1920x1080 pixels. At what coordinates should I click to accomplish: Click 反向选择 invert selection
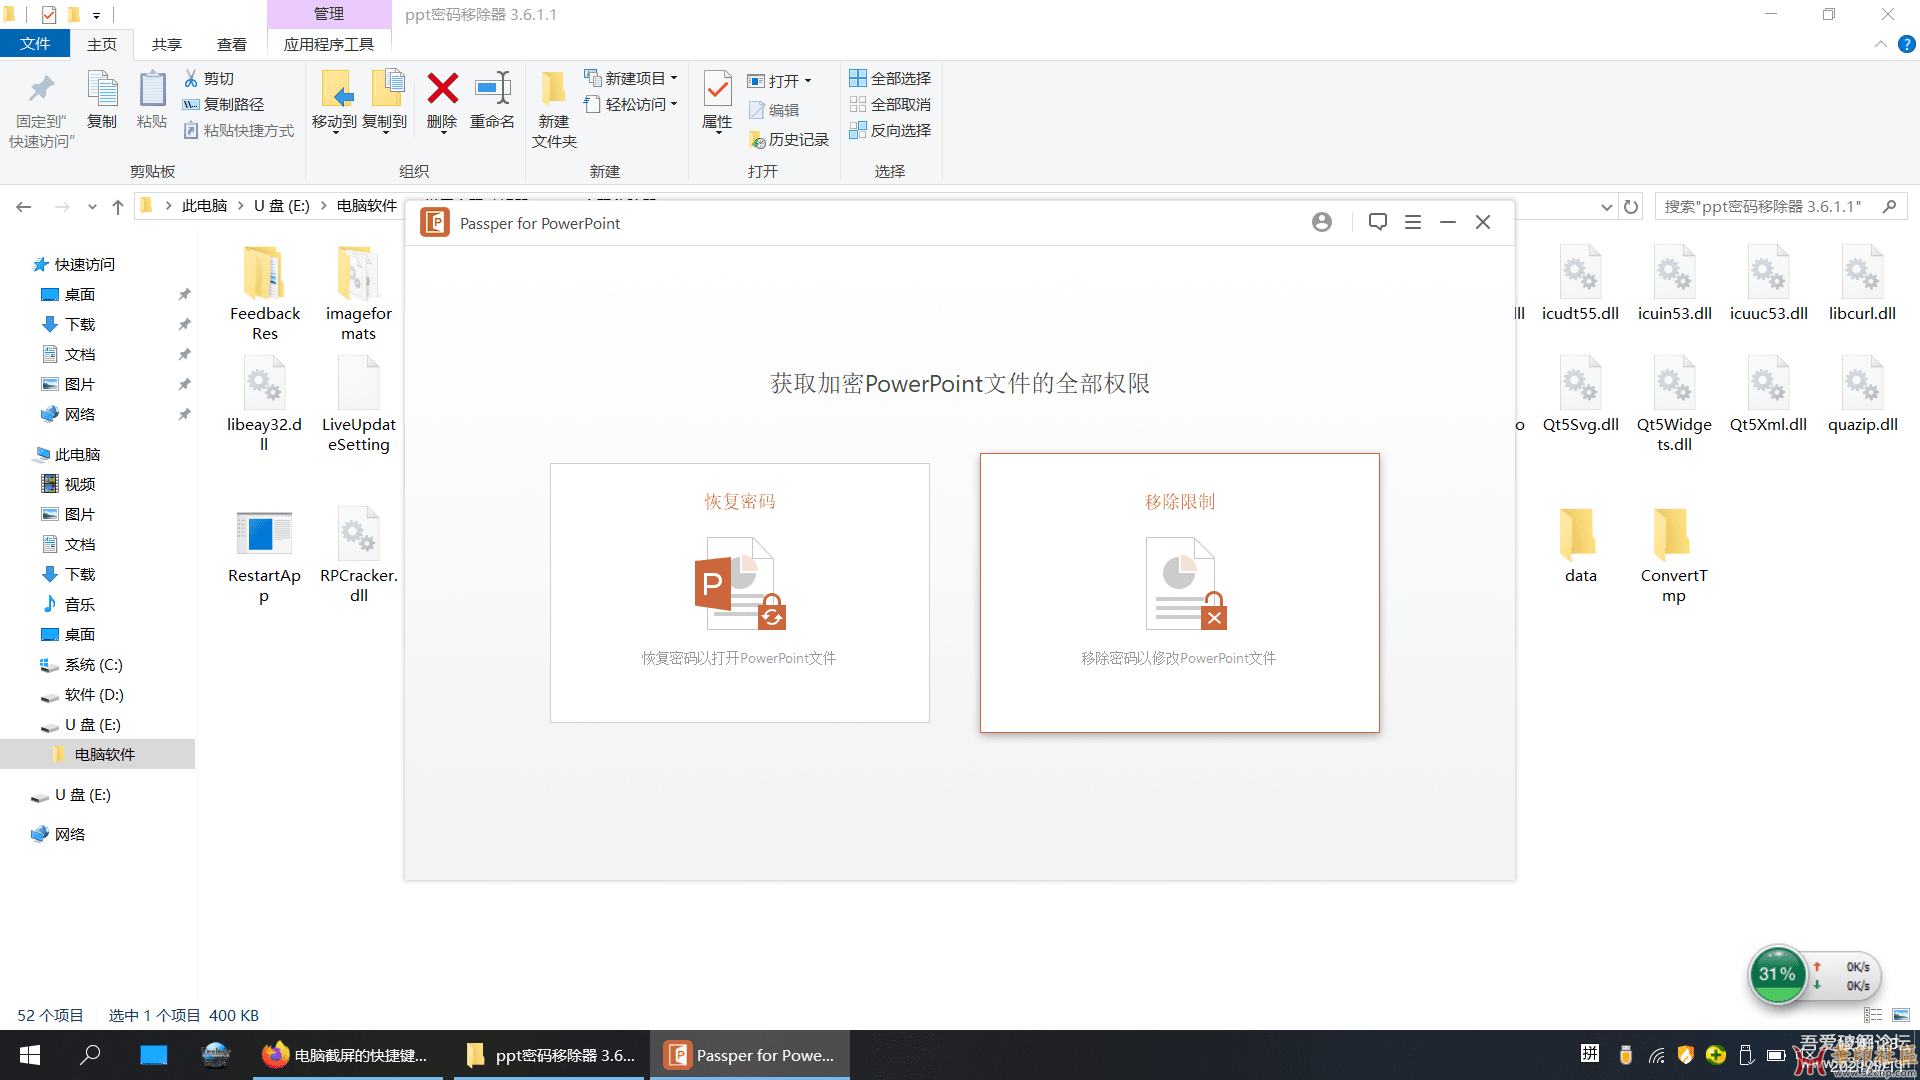point(890,130)
